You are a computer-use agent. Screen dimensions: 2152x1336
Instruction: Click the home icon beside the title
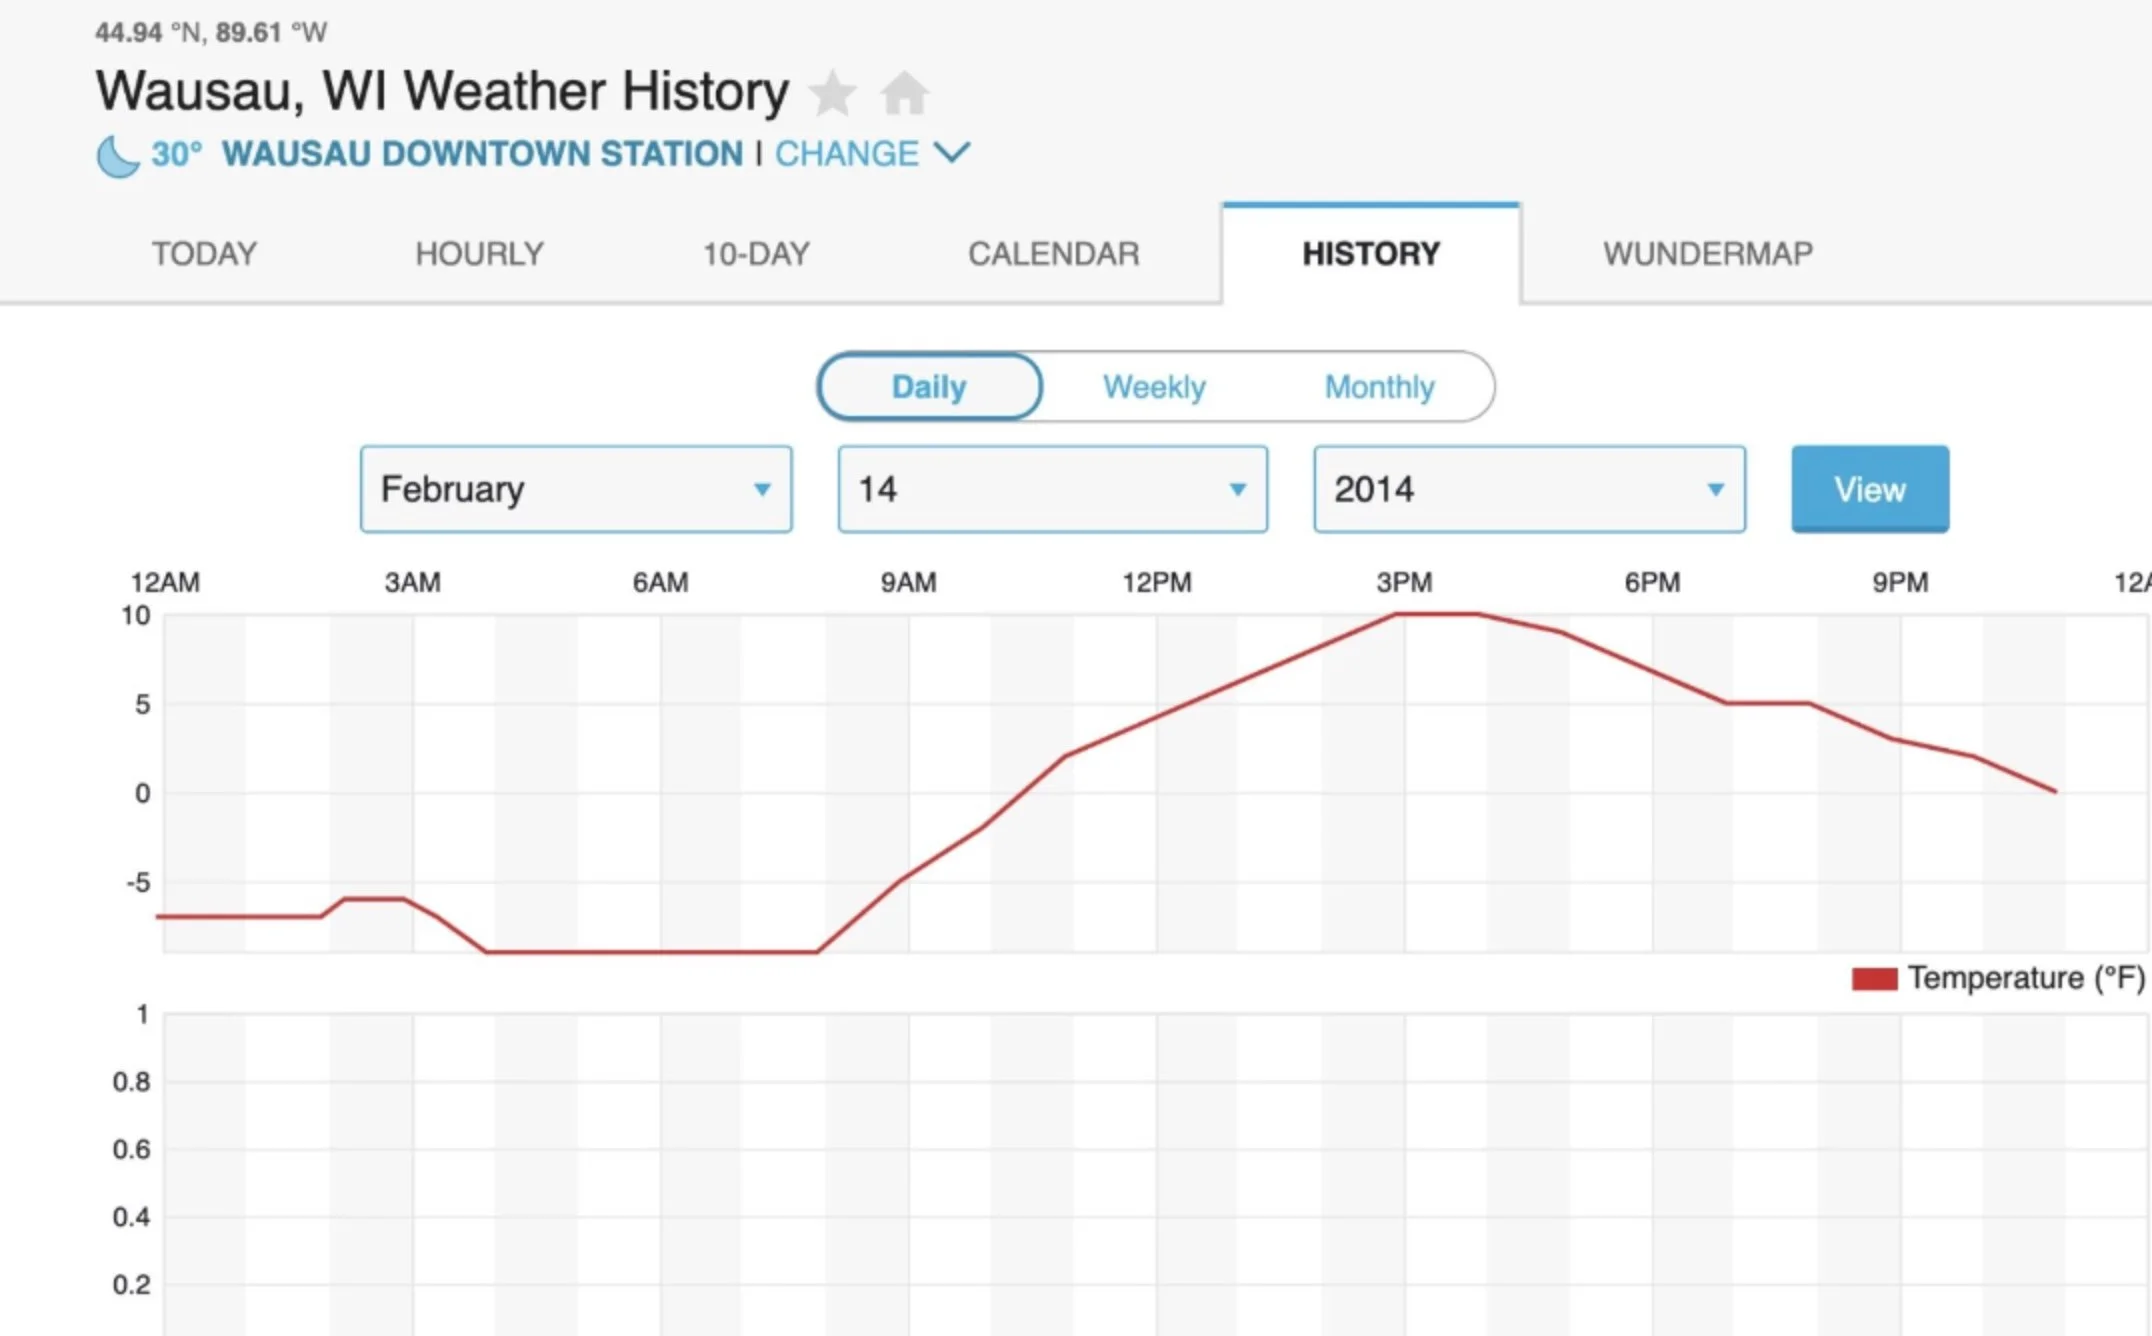904,94
